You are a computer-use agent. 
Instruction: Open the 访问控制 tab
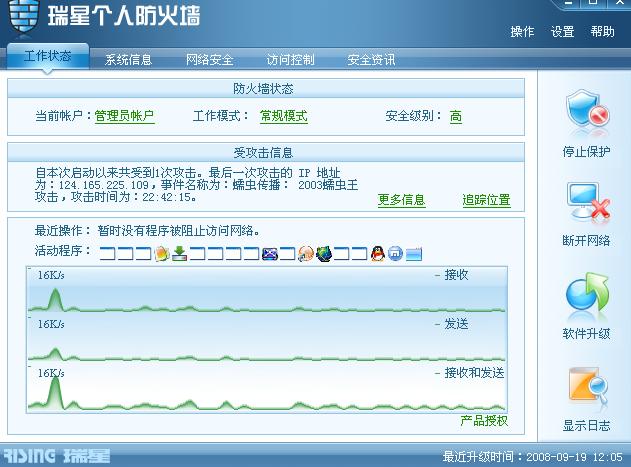coord(290,60)
